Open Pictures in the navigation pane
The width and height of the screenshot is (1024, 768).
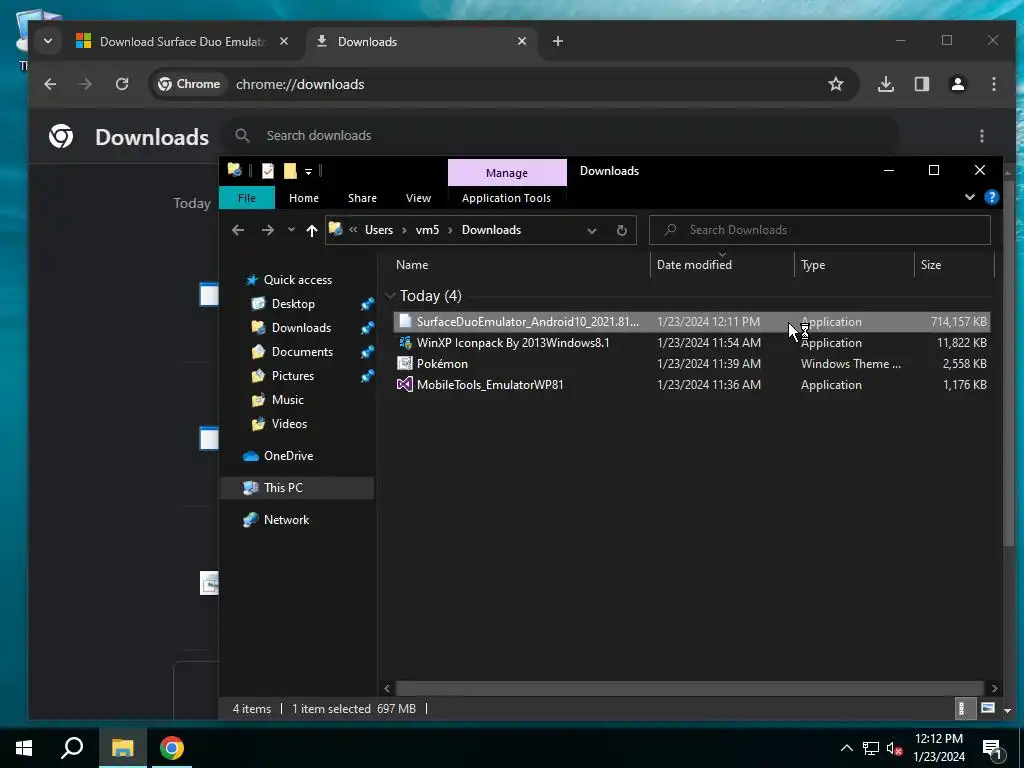(x=293, y=376)
